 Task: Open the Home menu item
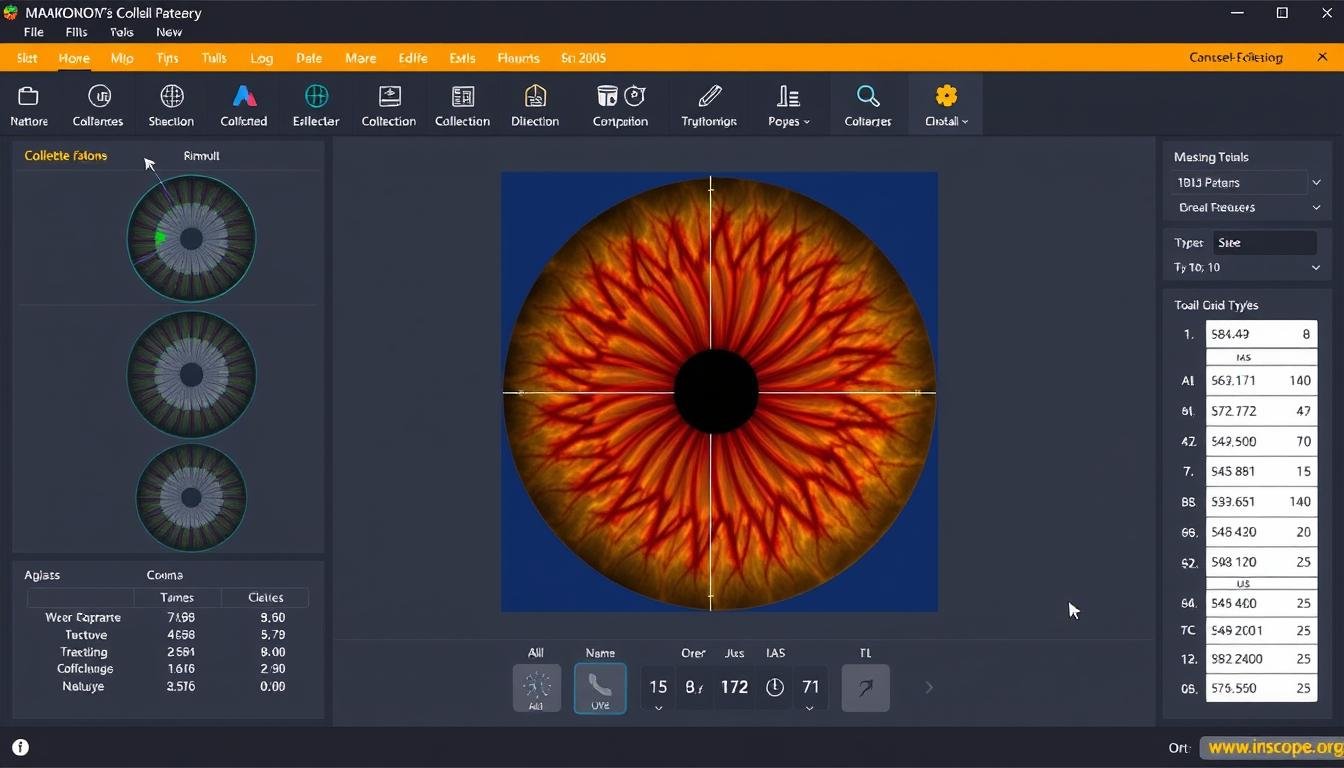click(x=73, y=57)
